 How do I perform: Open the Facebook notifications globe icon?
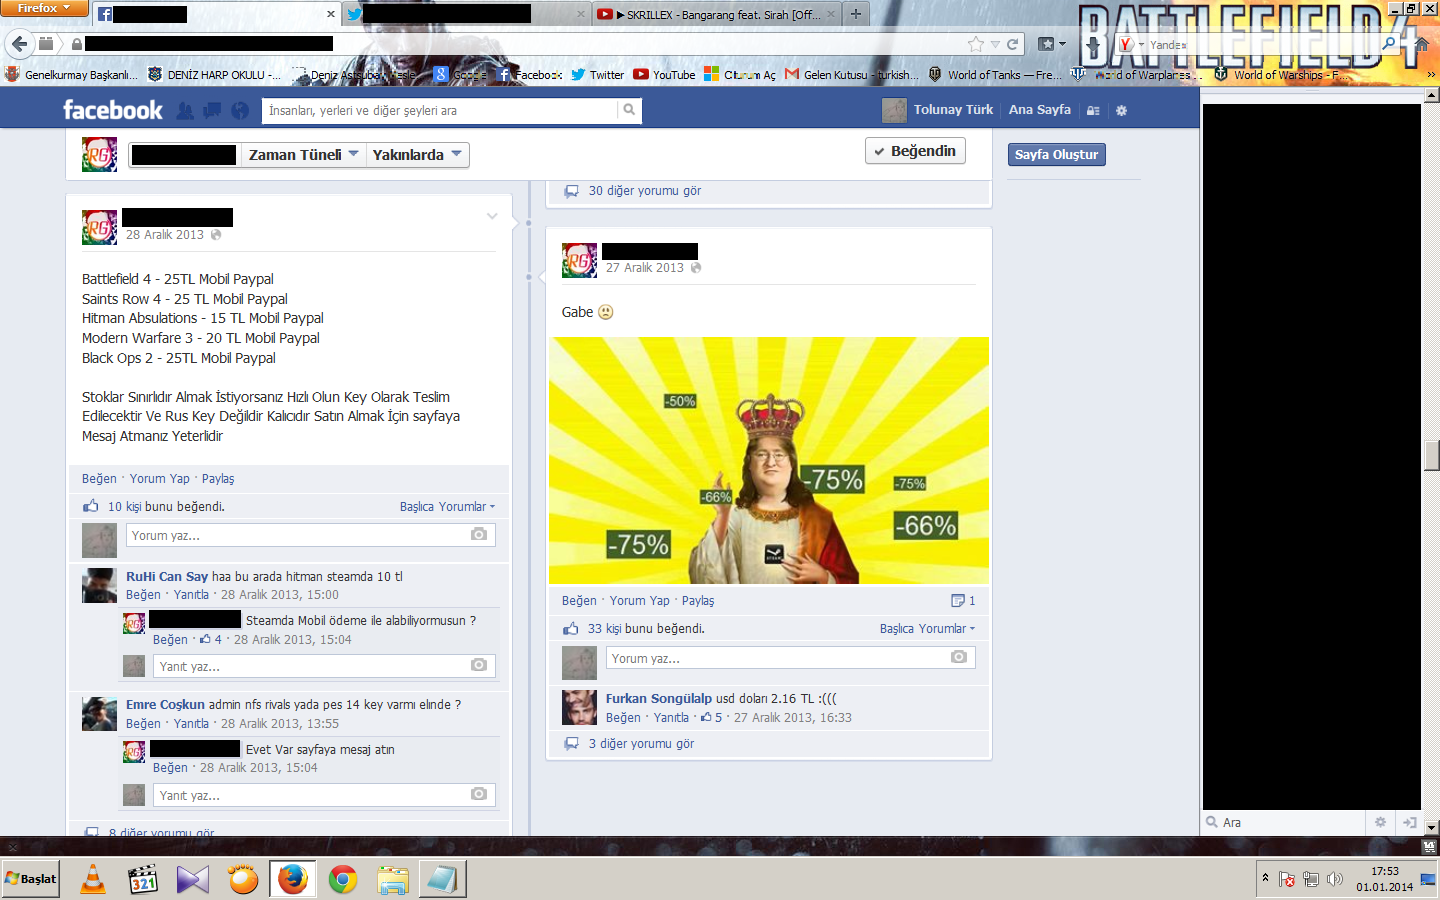pyautogui.click(x=240, y=111)
